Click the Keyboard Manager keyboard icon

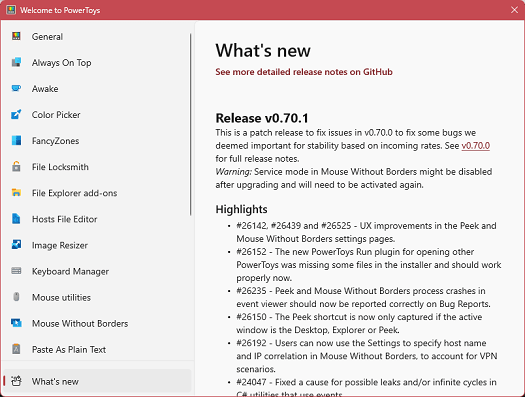click(16, 271)
